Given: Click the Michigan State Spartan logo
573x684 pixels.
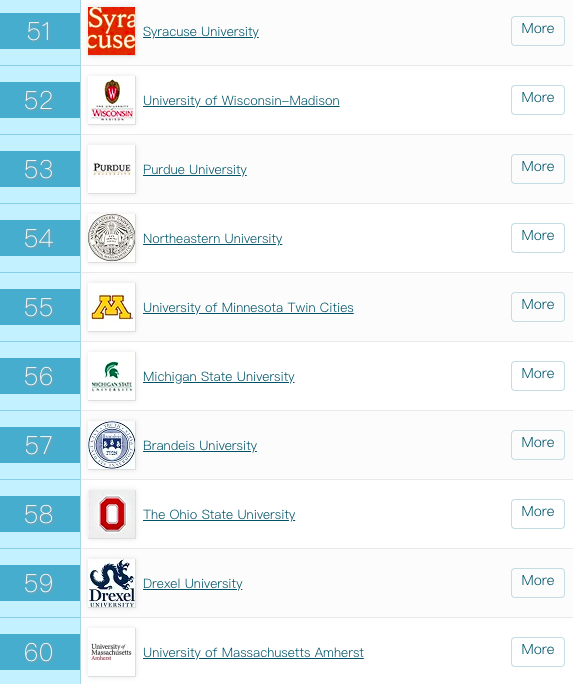Looking at the screenshot, I should point(112,376).
